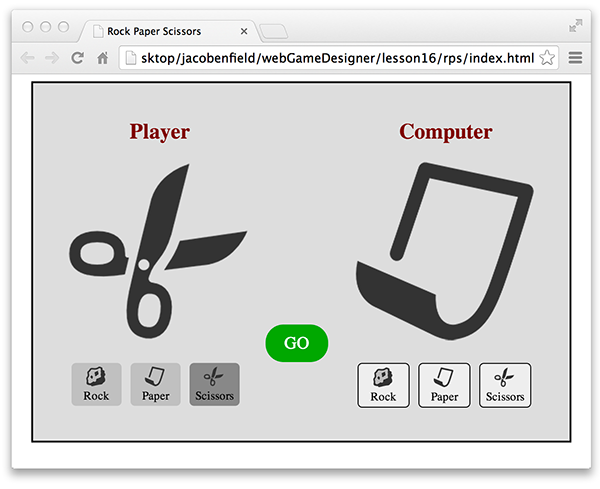
Task: Click the page file icon in address bar
Action: (x=131, y=58)
